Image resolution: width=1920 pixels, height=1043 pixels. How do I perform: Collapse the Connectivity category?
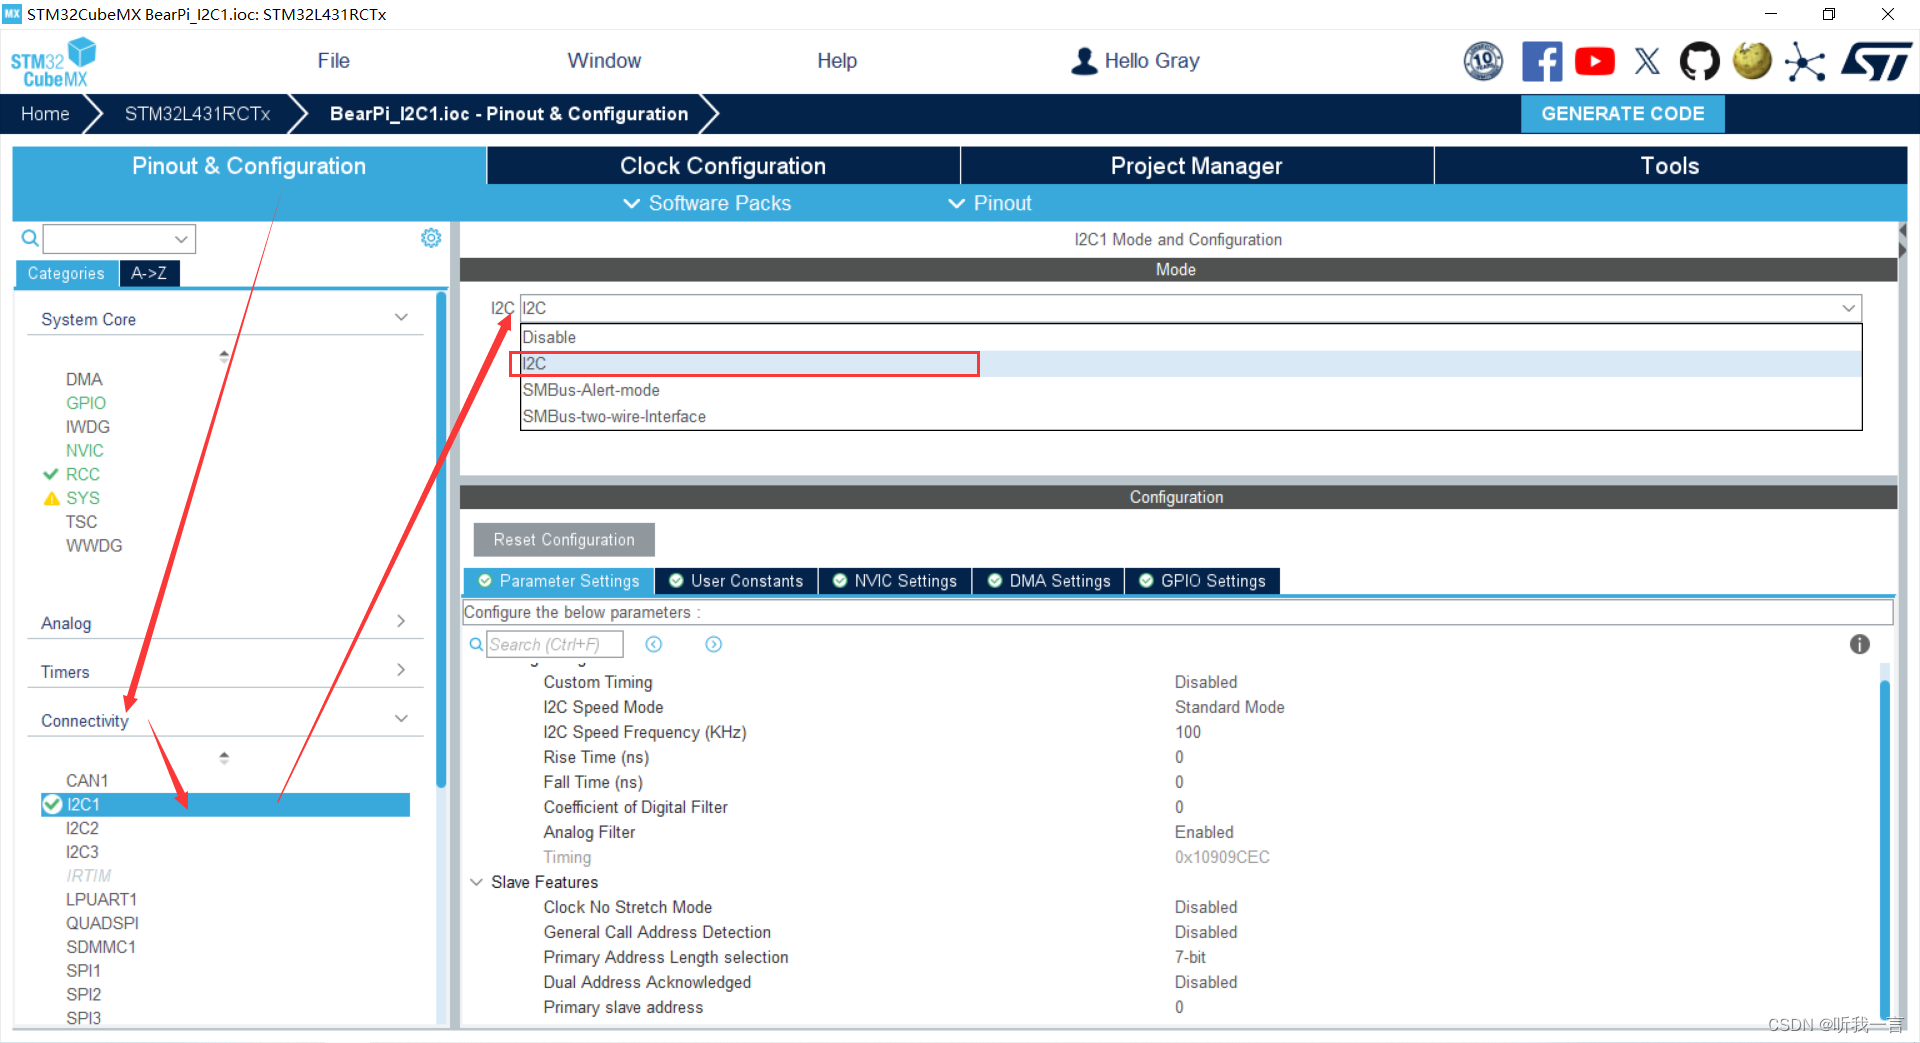pos(401,719)
